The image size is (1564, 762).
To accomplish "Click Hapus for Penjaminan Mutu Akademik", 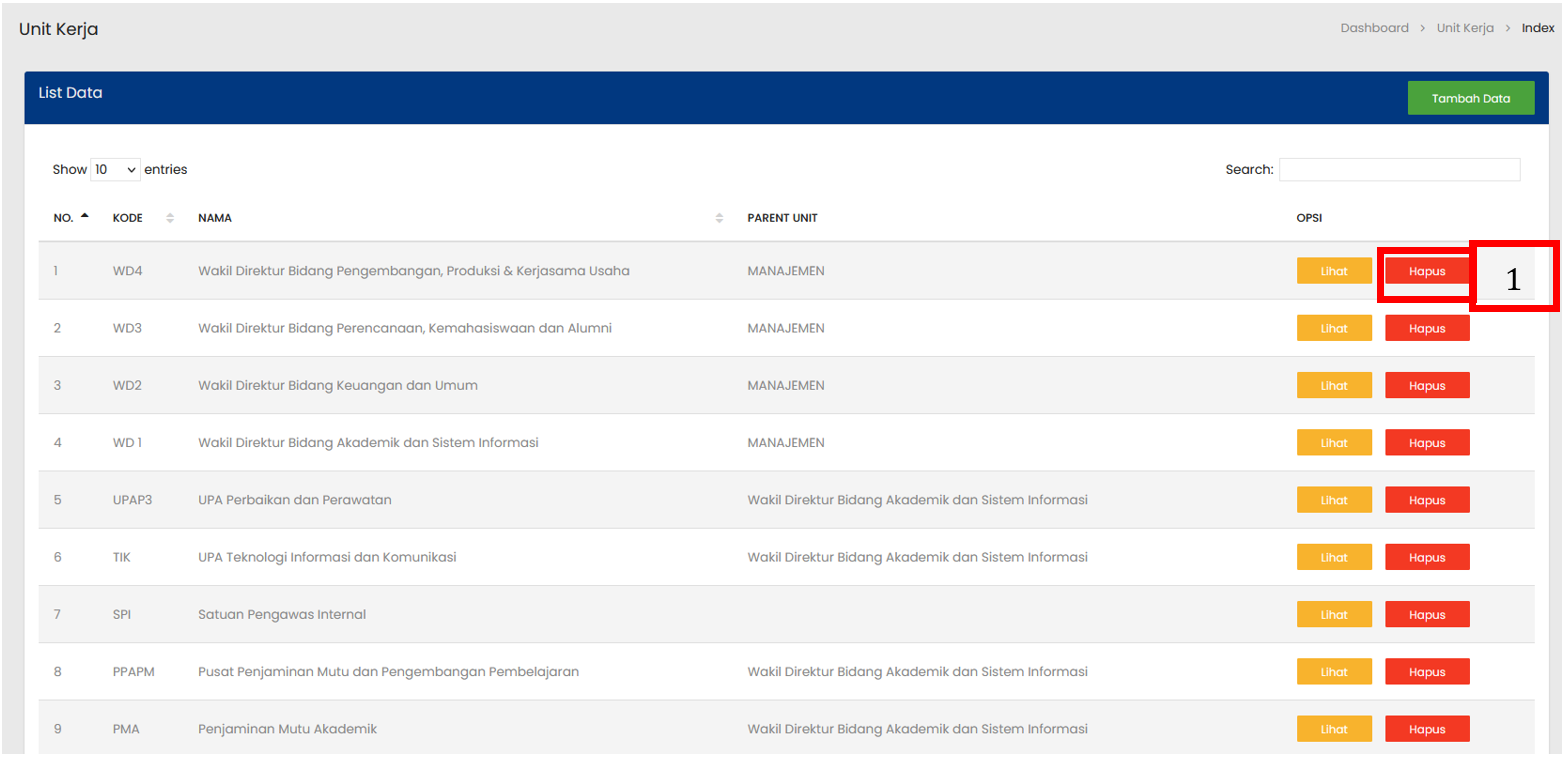I will (x=1426, y=729).
